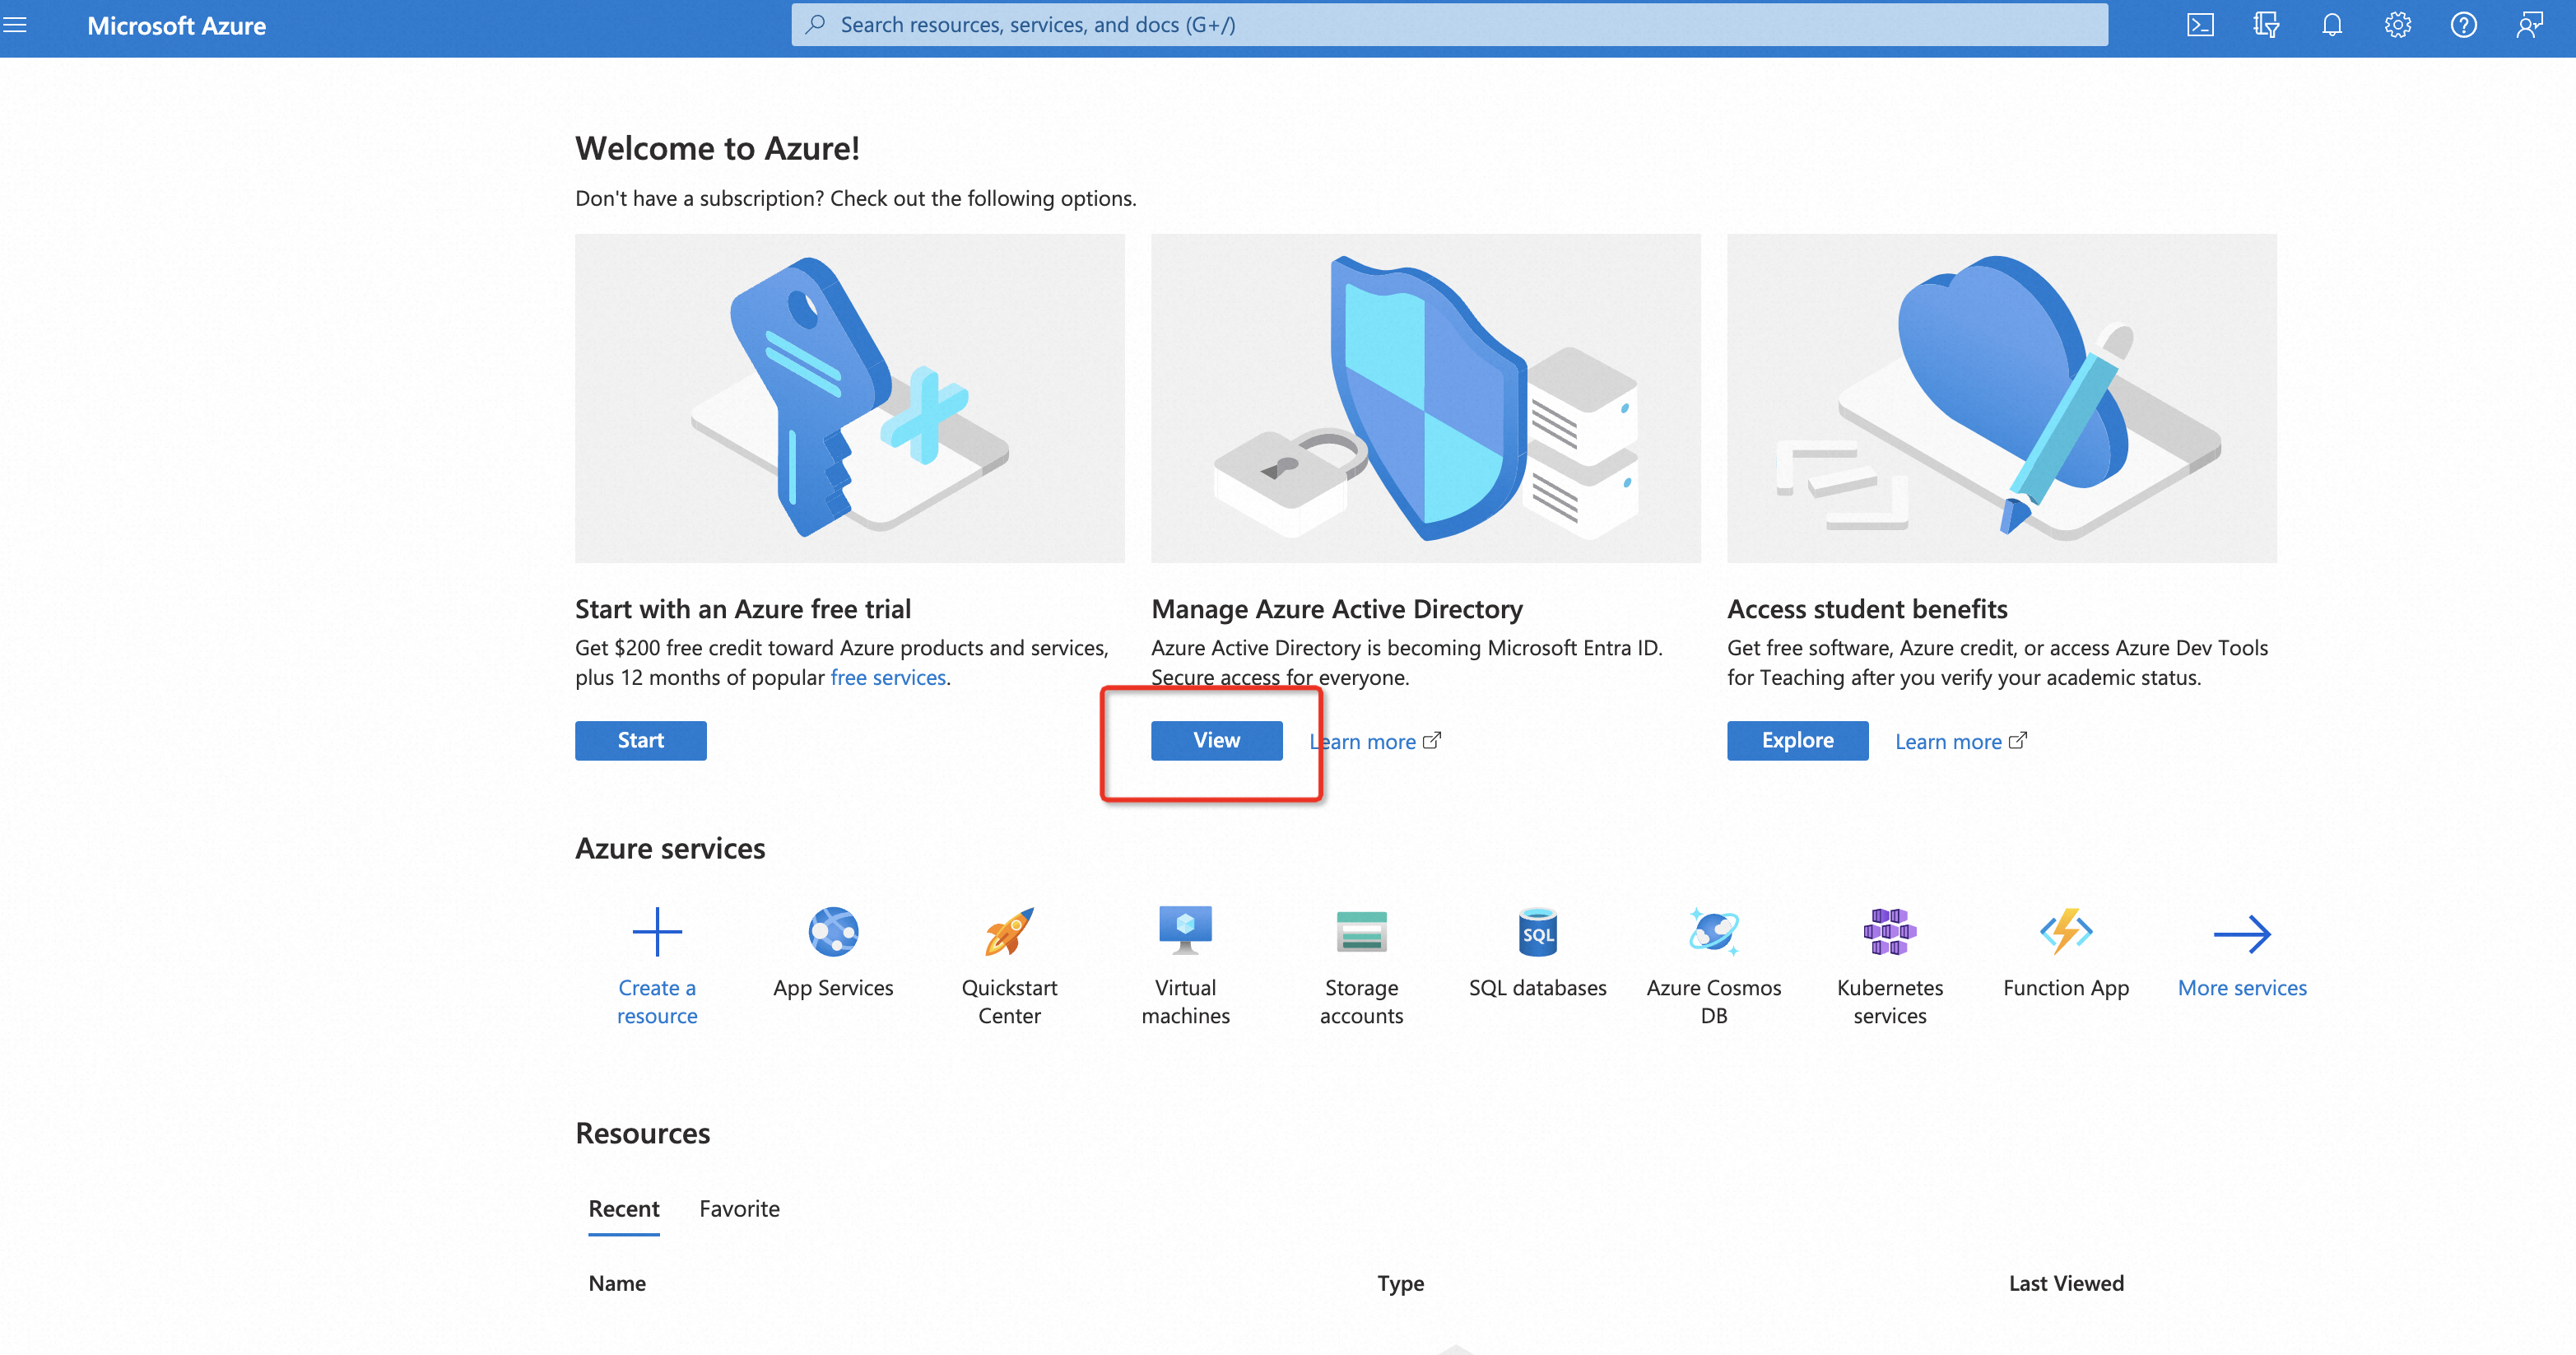Click the Create a resource plus icon

click(x=657, y=932)
